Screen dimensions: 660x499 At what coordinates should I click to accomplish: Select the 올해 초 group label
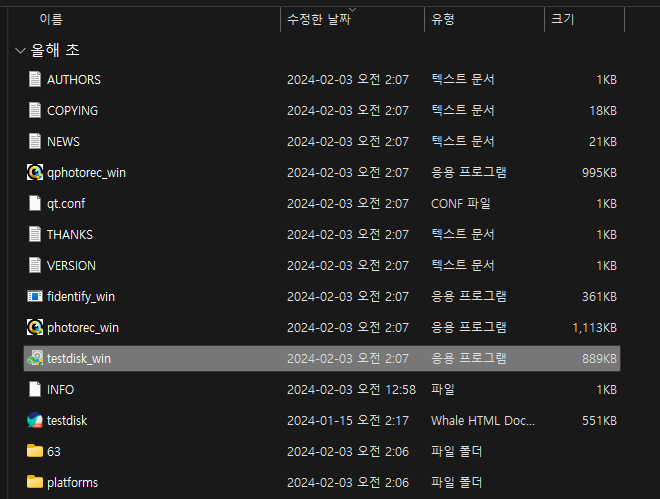coord(55,50)
